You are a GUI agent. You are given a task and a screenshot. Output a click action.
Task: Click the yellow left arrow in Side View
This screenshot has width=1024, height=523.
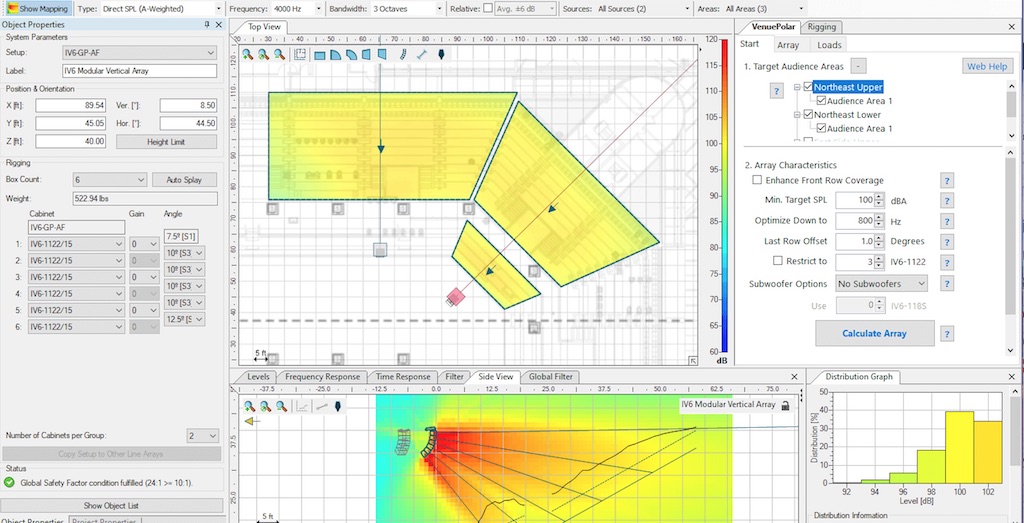coord(248,422)
